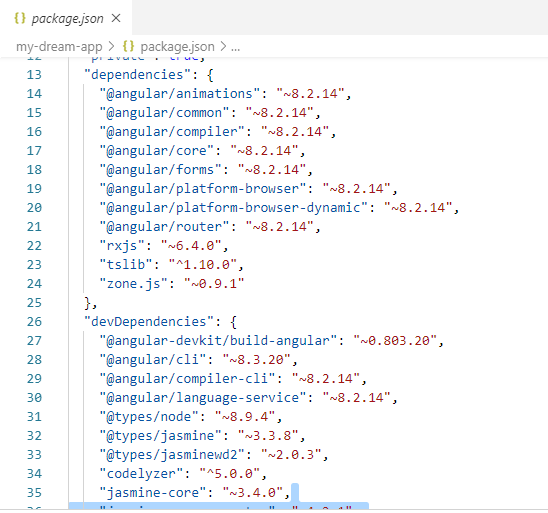The height and width of the screenshot is (513, 548).
Task: Click the "^1.10.0" version value
Action: click(203, 265)
